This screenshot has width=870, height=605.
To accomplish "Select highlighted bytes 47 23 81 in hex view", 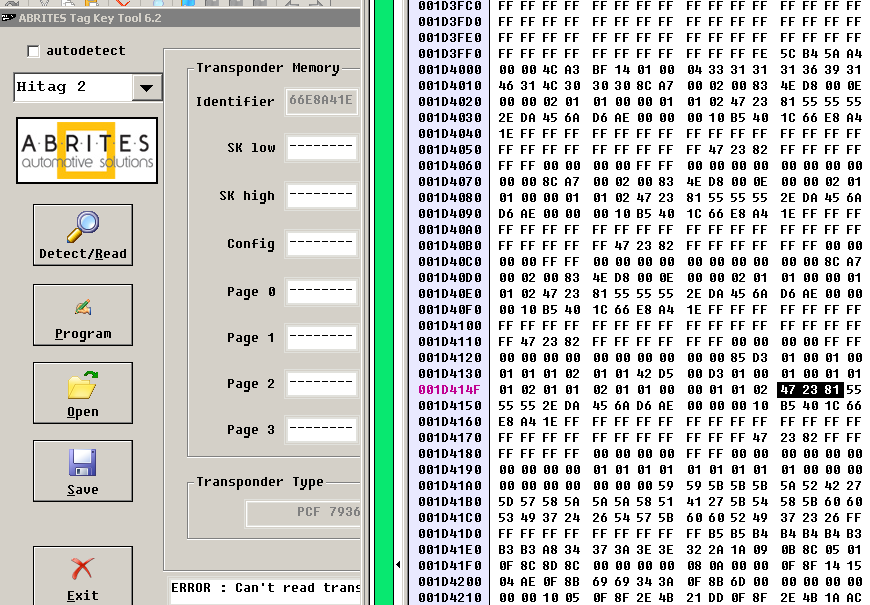I will (811, 389).
